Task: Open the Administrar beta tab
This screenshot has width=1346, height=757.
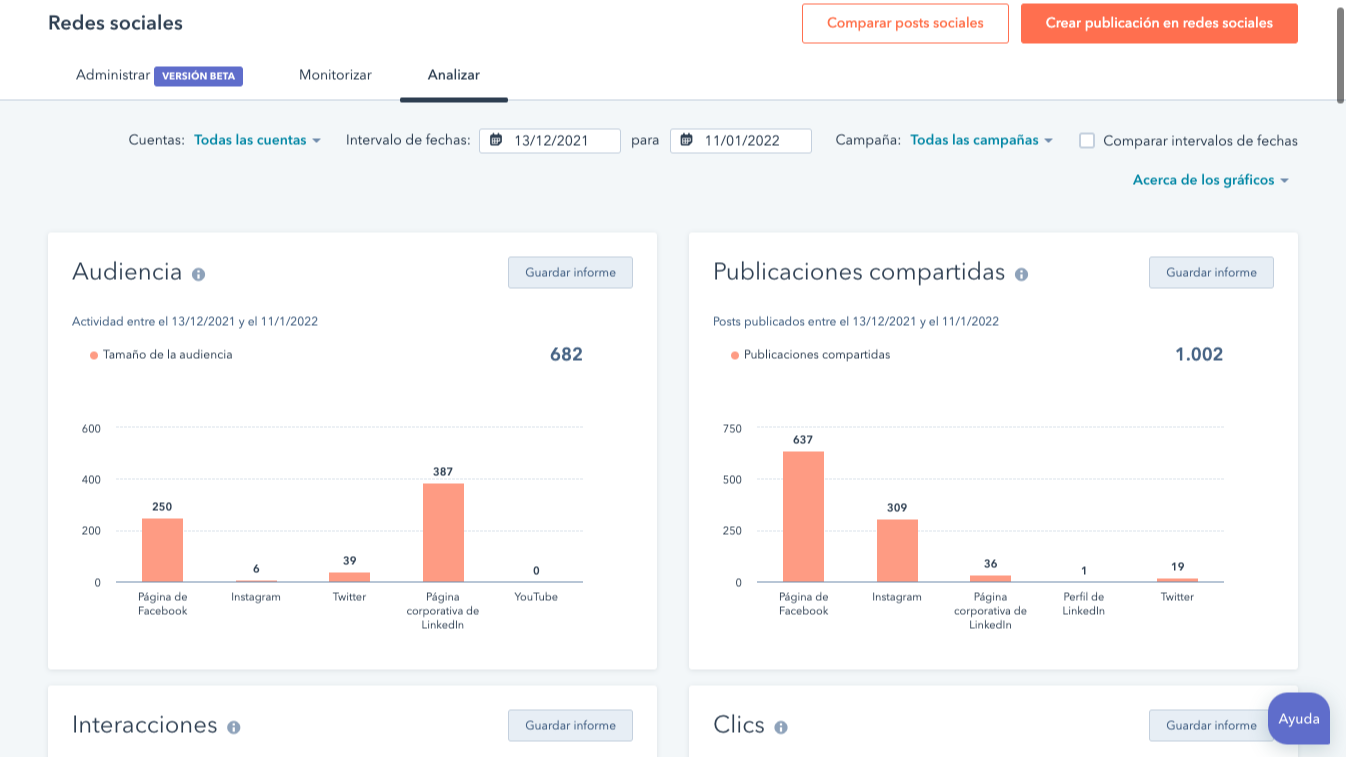Action: tap(112, 75)
